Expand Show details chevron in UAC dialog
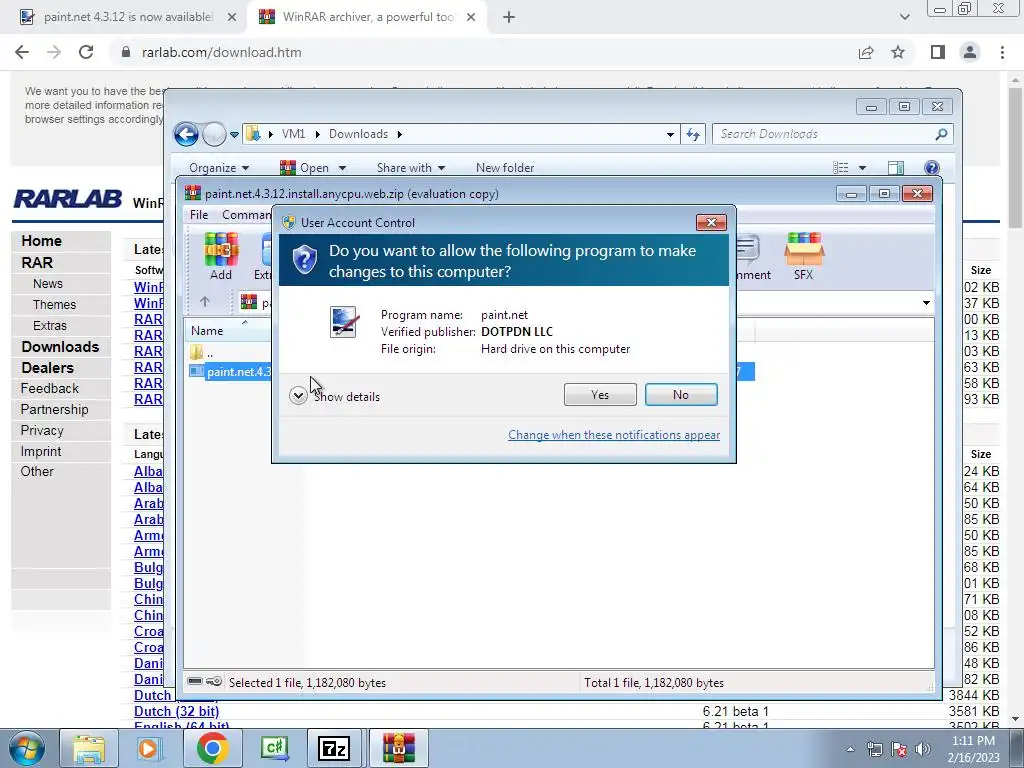The width and height of the screenshot is (1024, 768). point(298,396)
